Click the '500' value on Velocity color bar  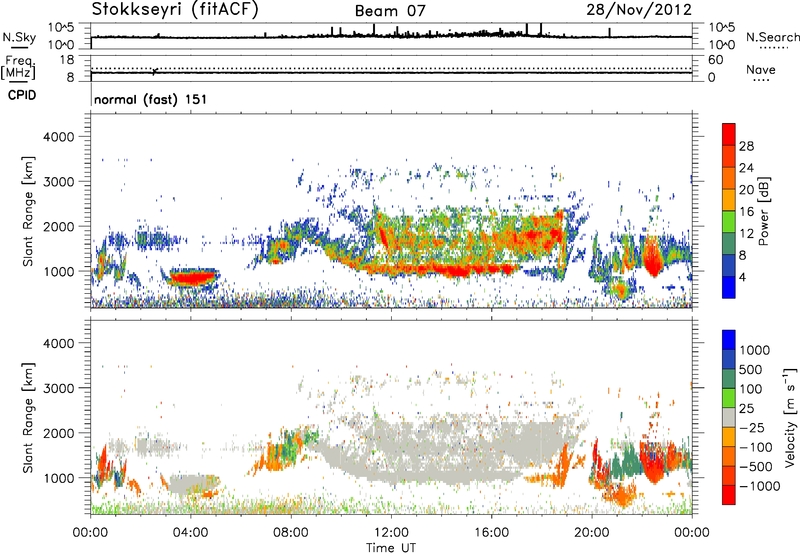751,370
